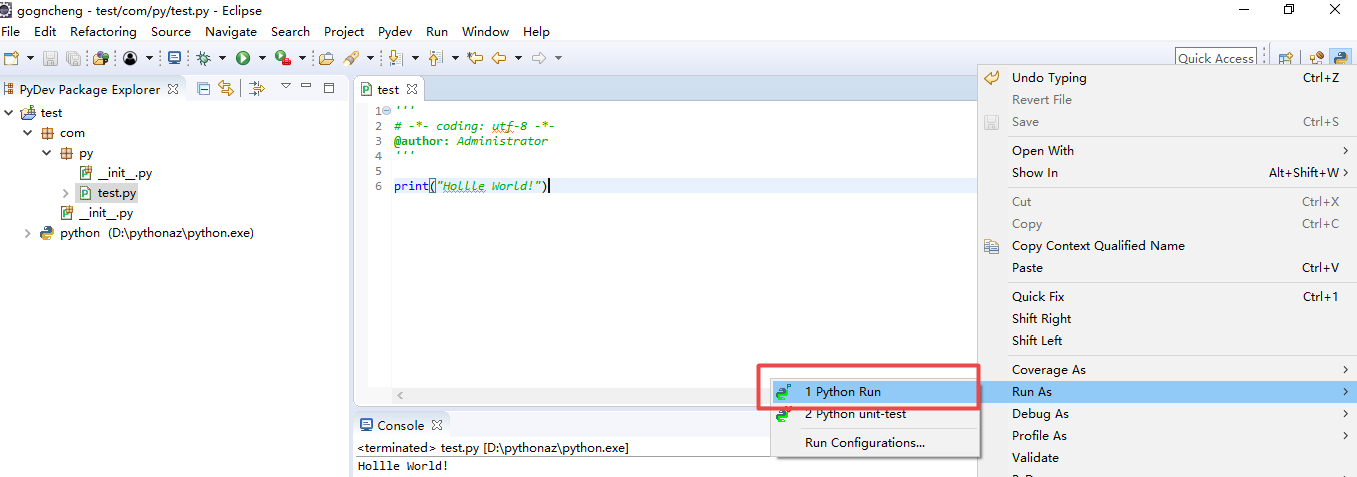Switch to the Java EE perspective icon

pos(1317,58)
